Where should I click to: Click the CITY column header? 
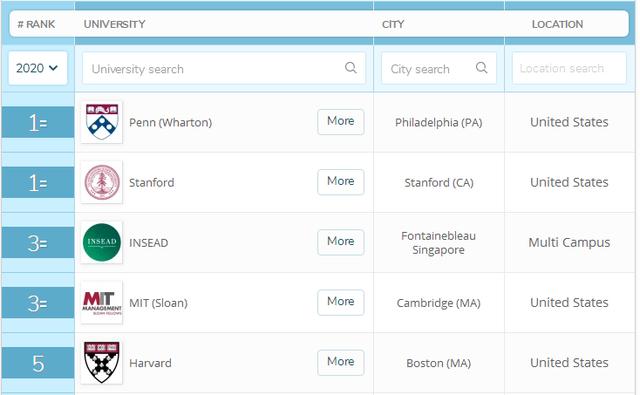(393, 24)
